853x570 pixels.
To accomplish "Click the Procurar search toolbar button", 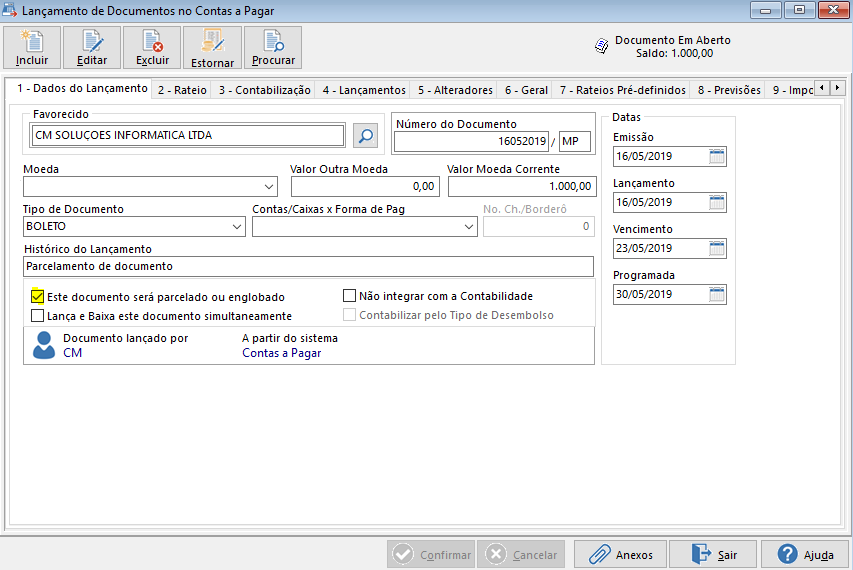I will tap(273, 48).
